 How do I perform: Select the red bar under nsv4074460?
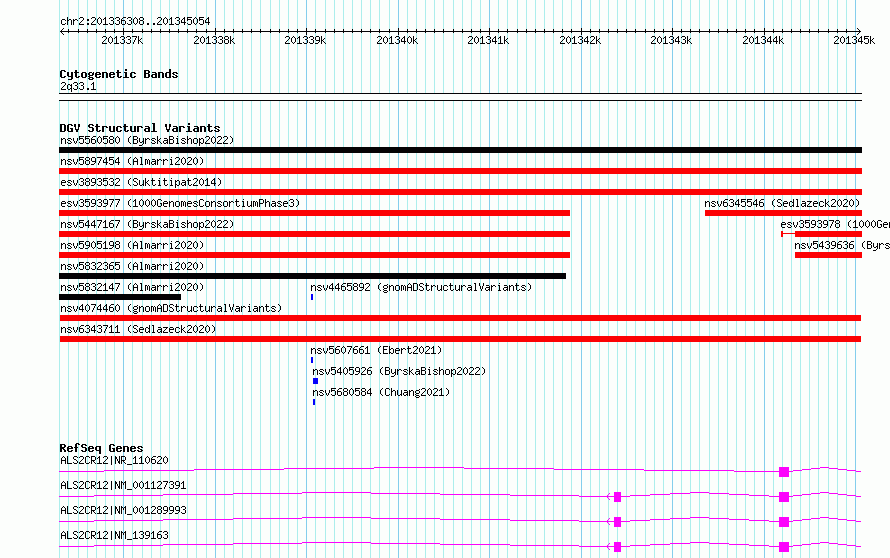coord(460,318)
